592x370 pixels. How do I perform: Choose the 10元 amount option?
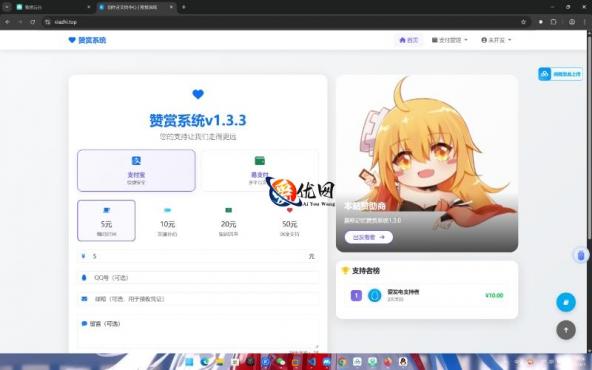(167, 220)
